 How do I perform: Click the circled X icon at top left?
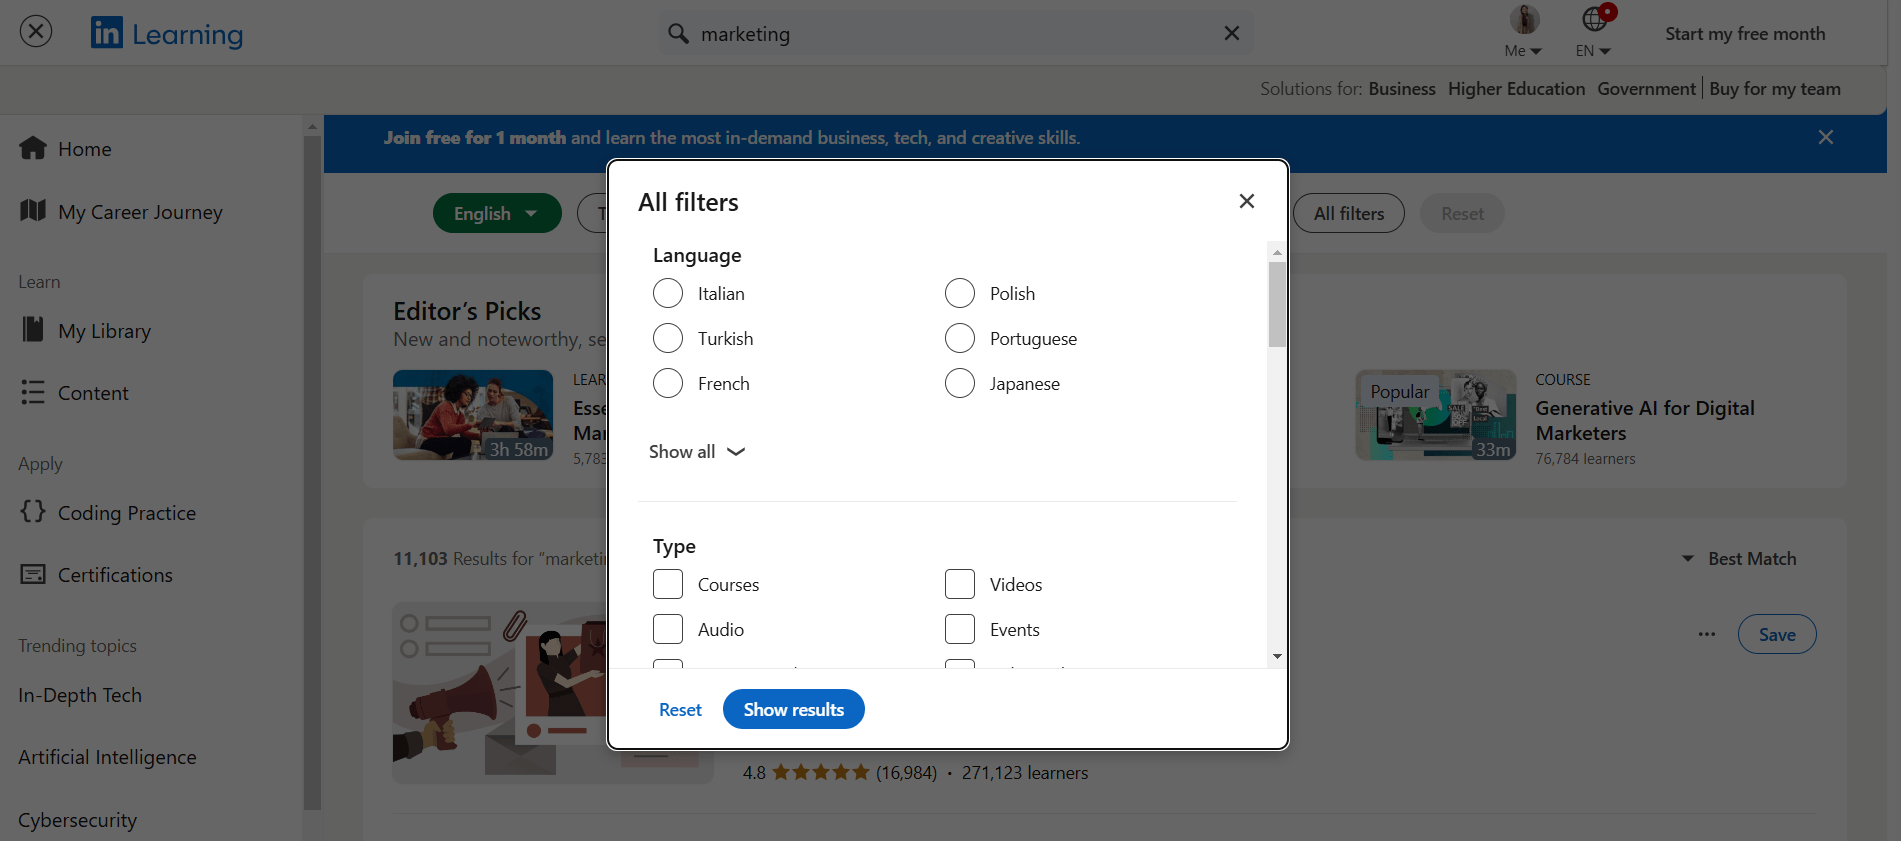[x=36, y=32]
